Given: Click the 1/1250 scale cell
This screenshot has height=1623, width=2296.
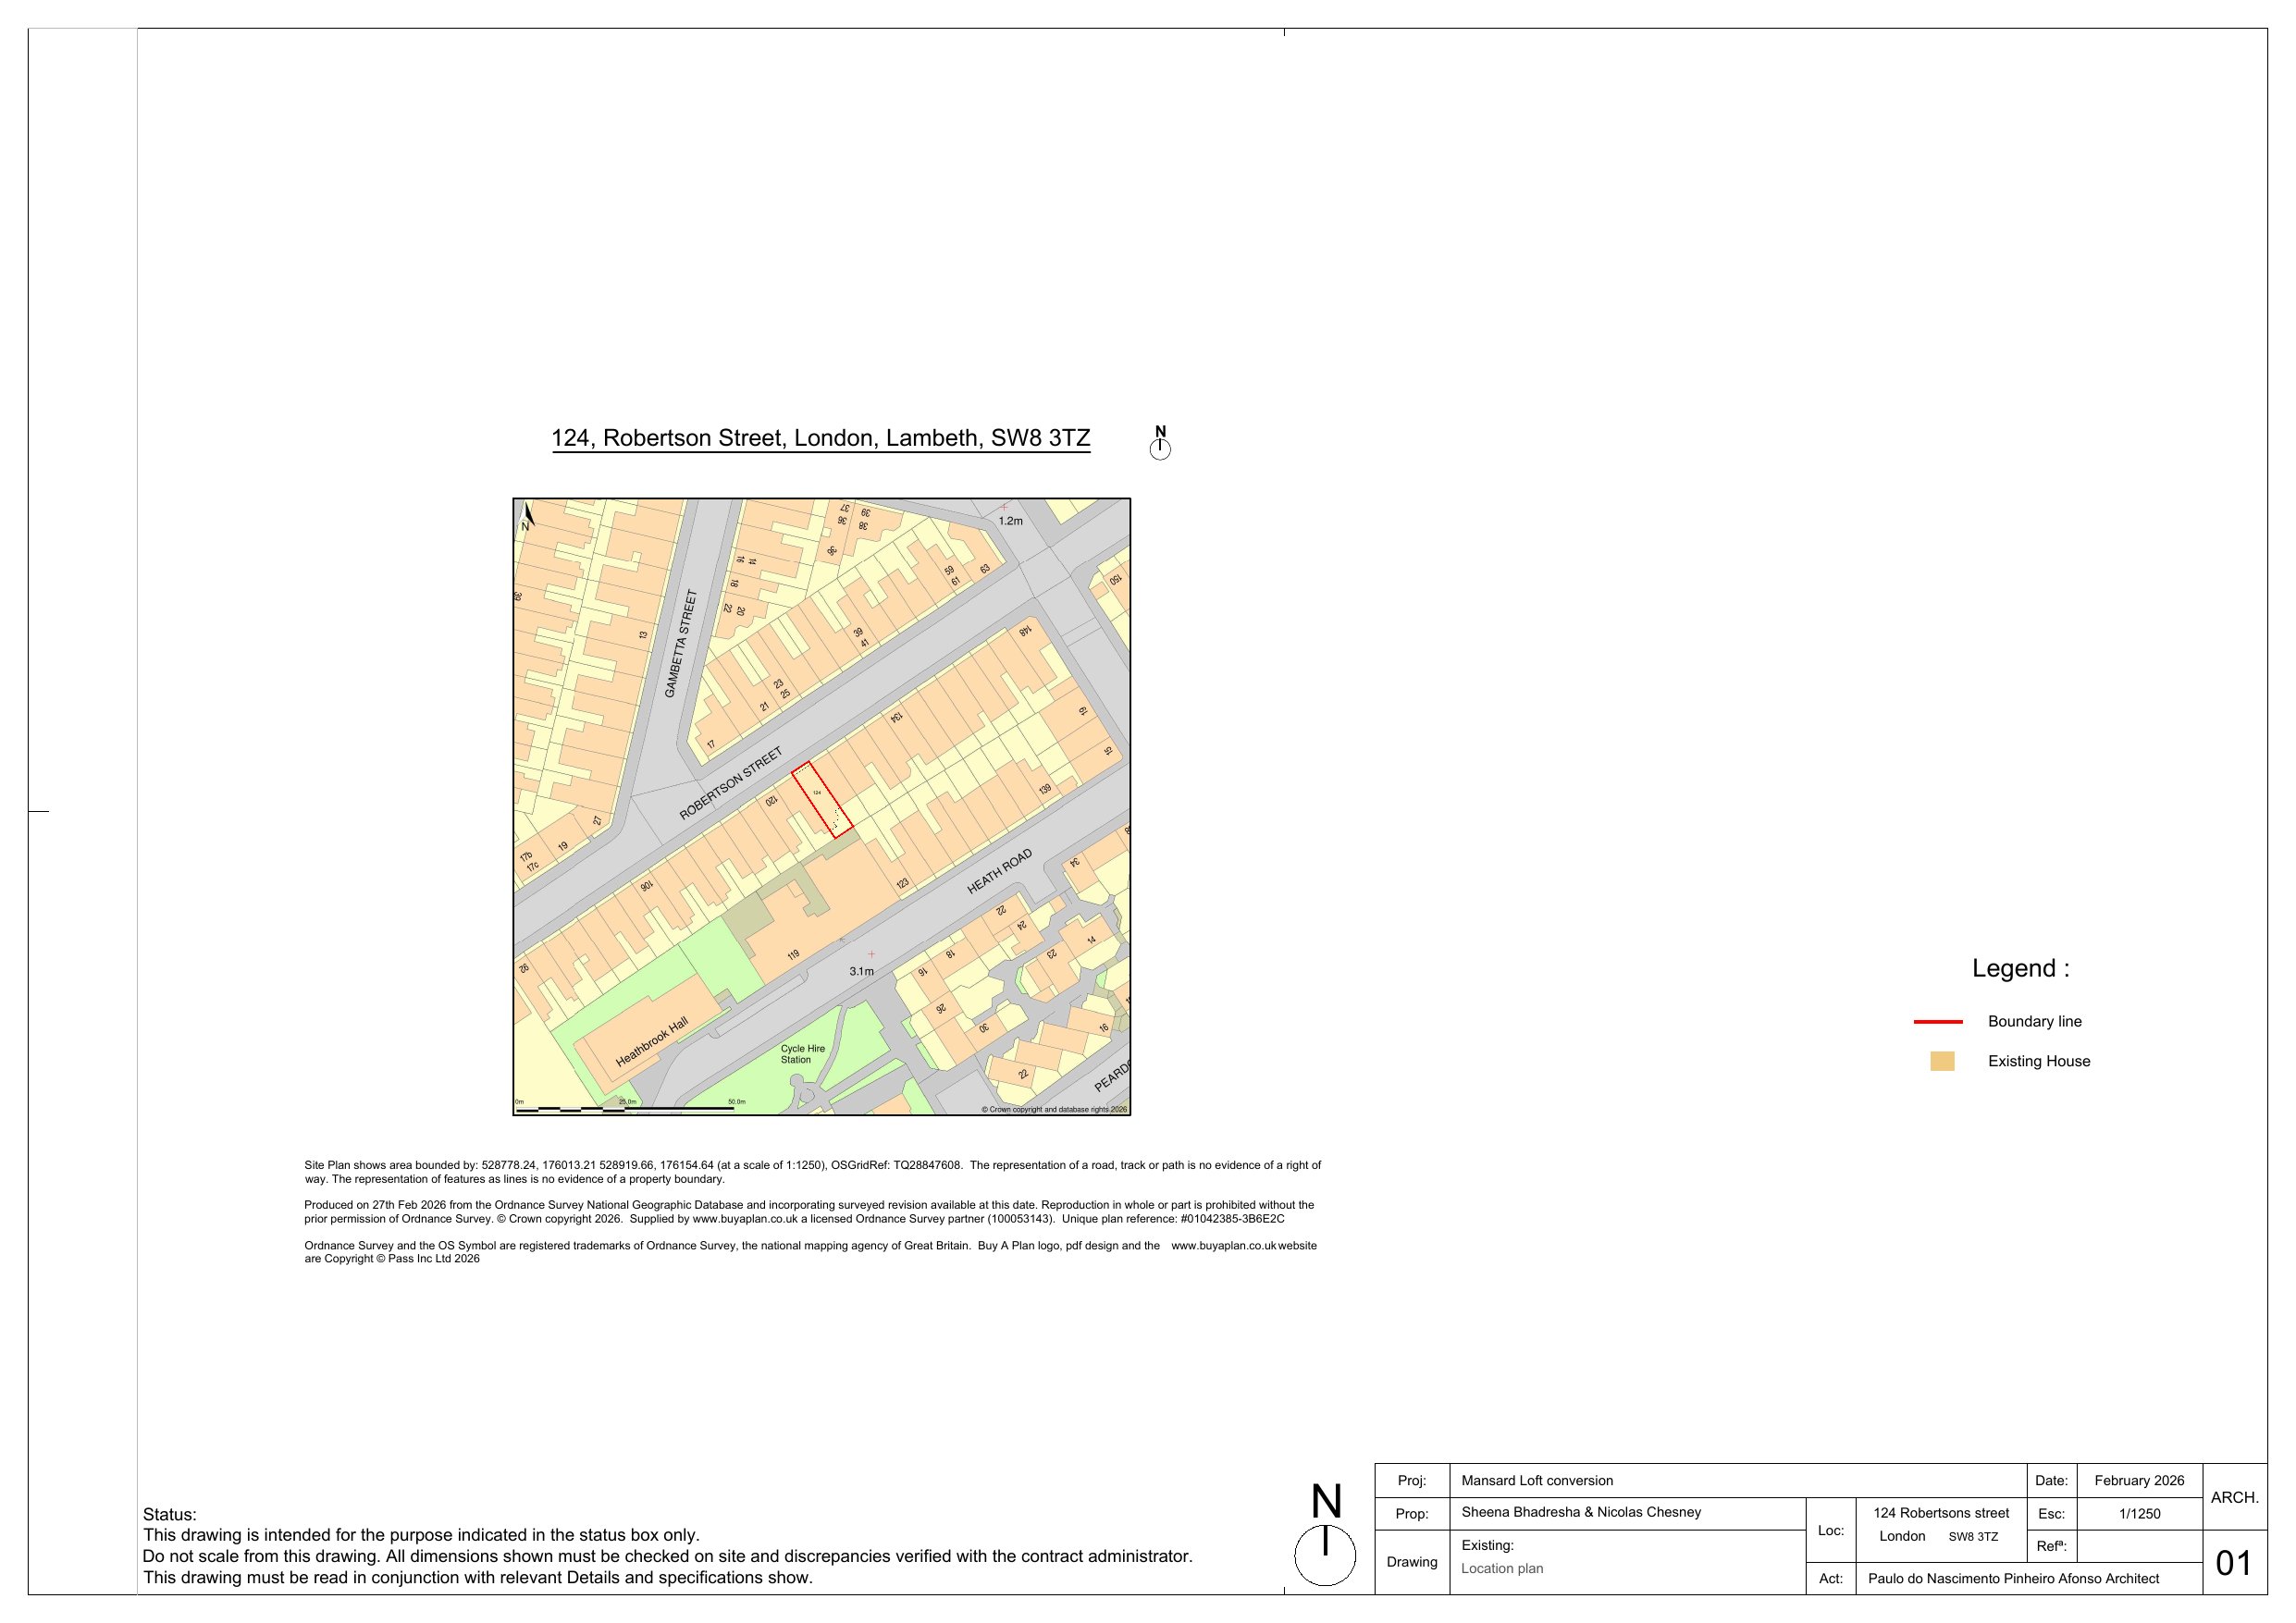Looking at the screenshot, I should [2139, 1514].
